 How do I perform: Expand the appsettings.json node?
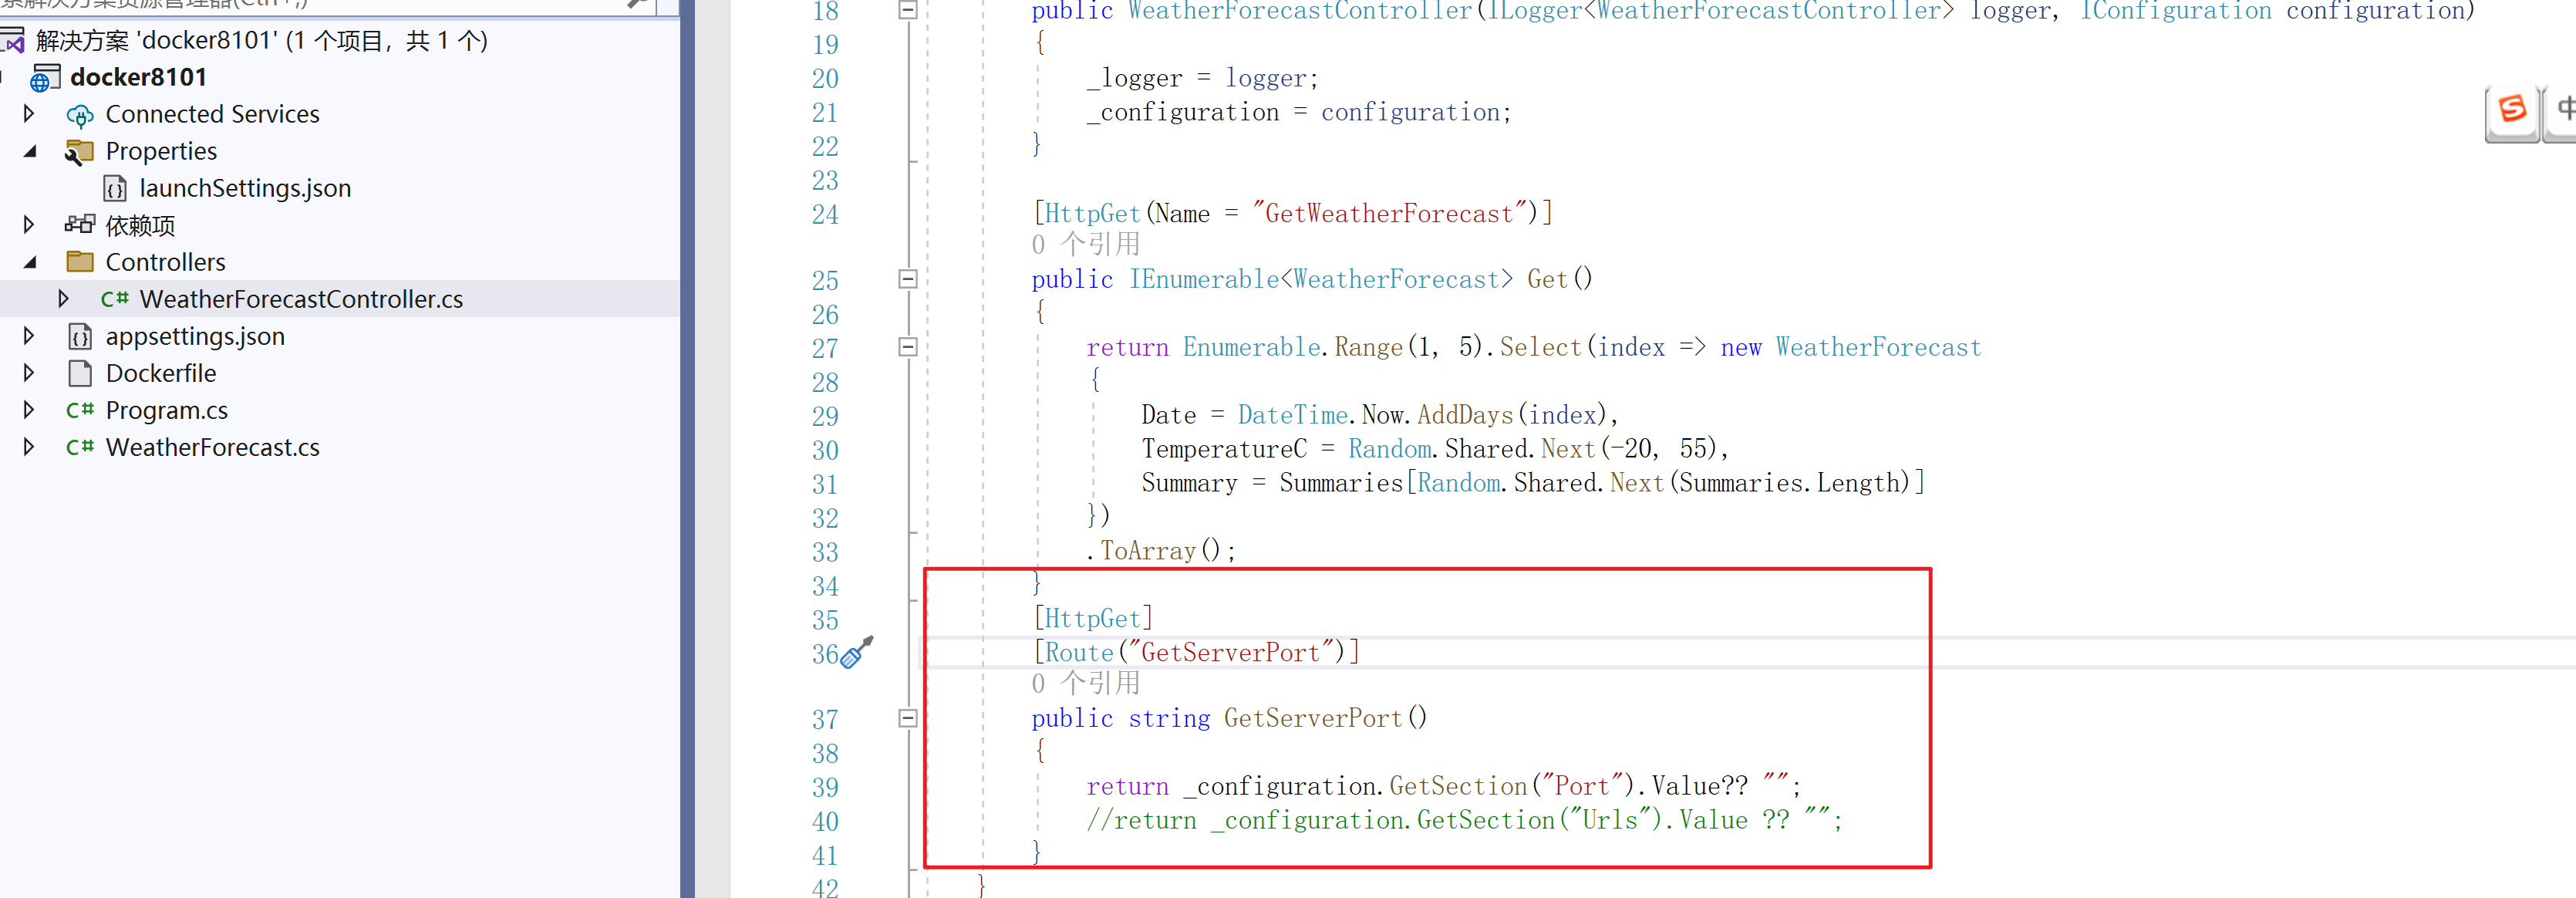[29, 336]
